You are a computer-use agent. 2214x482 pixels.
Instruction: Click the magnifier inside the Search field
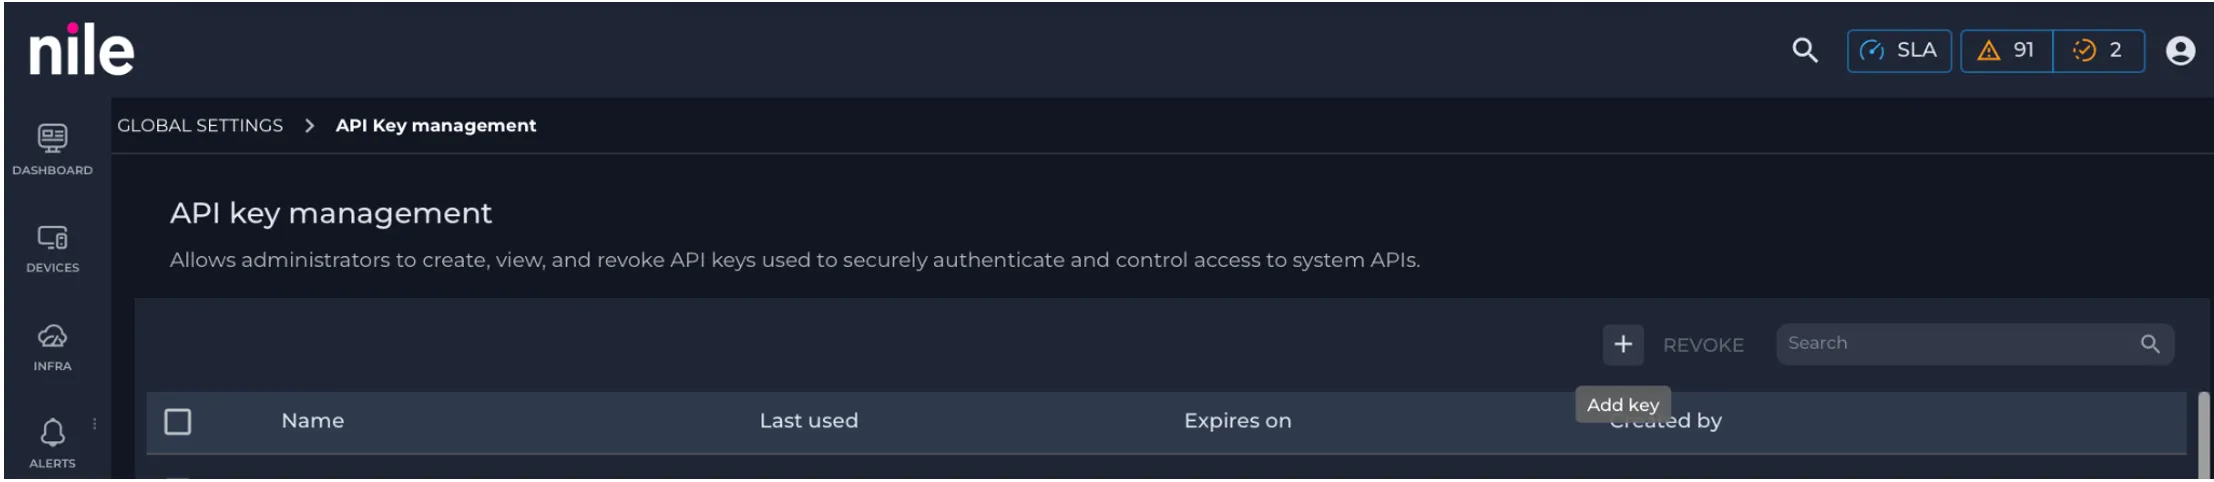coord(2149,344)
